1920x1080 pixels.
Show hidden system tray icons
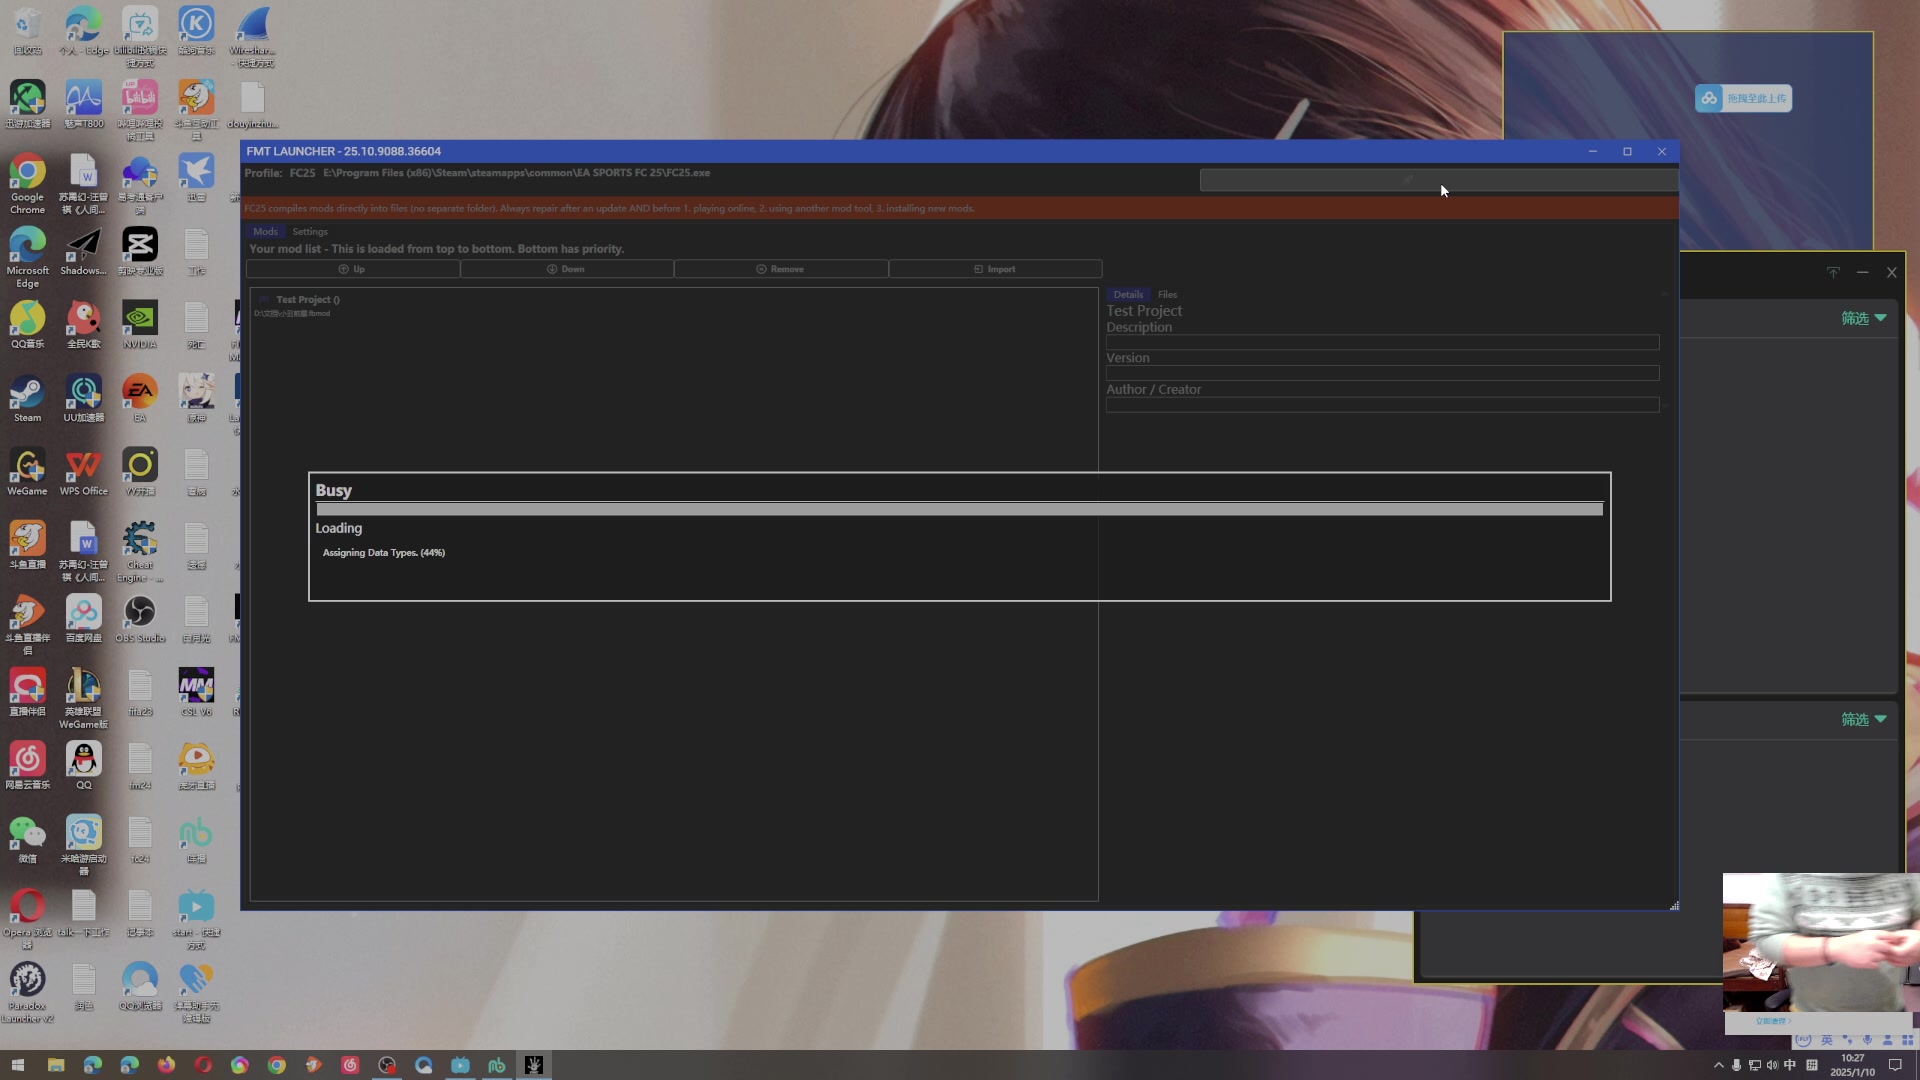pos(1718,1065)
